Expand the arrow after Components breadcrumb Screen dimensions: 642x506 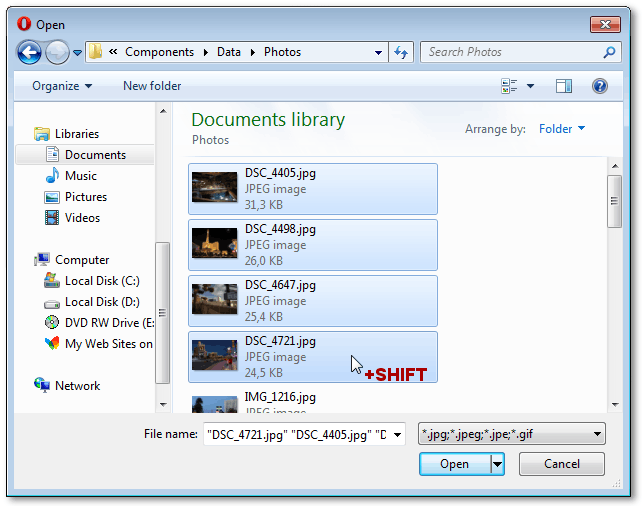pos(206,52)
